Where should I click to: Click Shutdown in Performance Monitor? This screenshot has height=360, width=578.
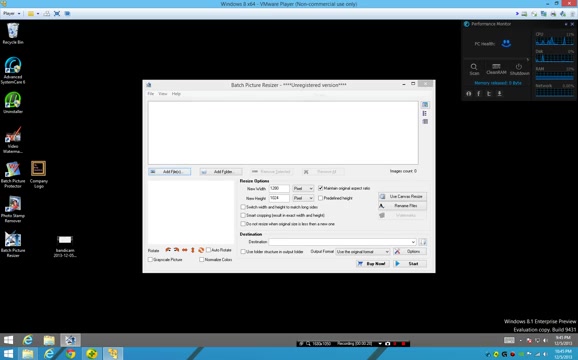click(x=519, y=69)
